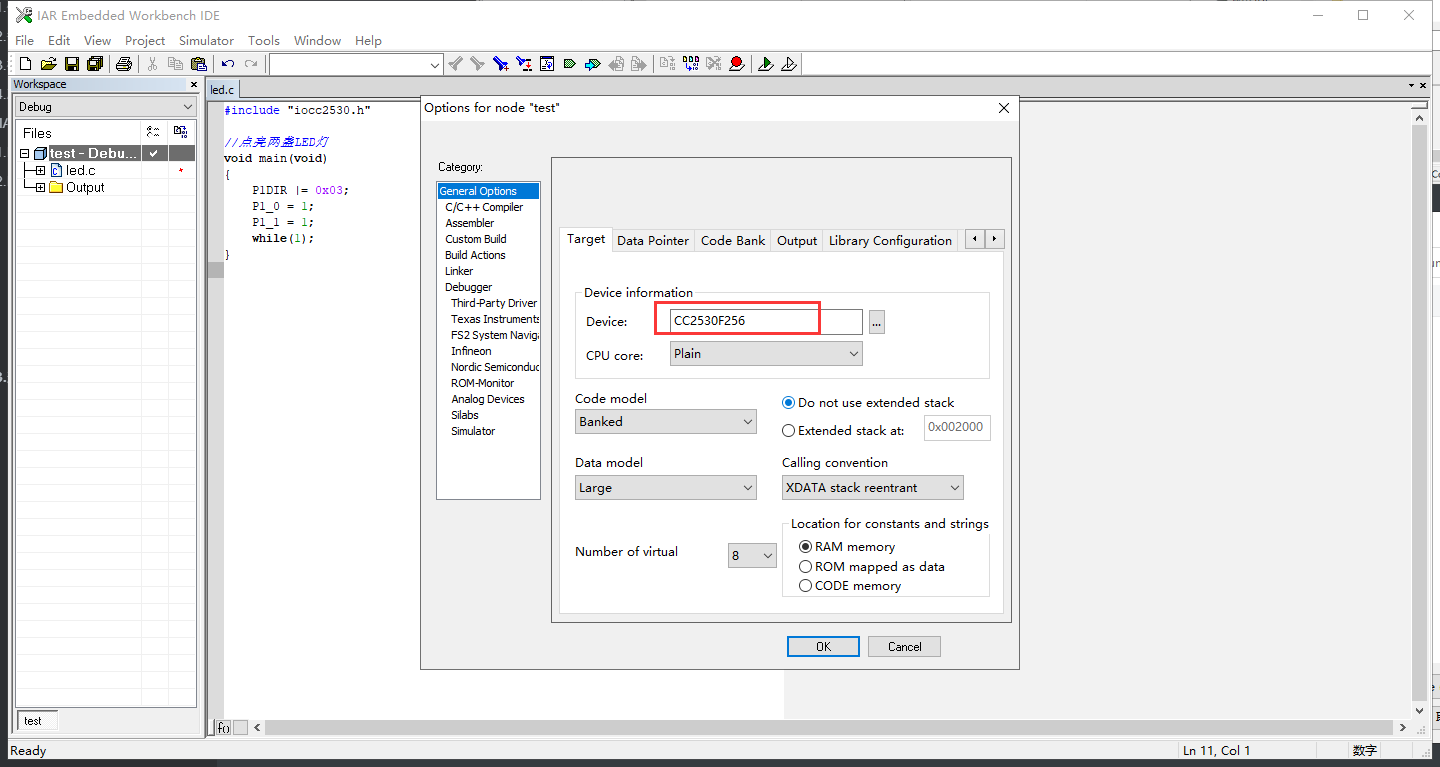This screenshot has height=767, width=1440.
Task: Select the Debugger category
Action: point(469,287)
